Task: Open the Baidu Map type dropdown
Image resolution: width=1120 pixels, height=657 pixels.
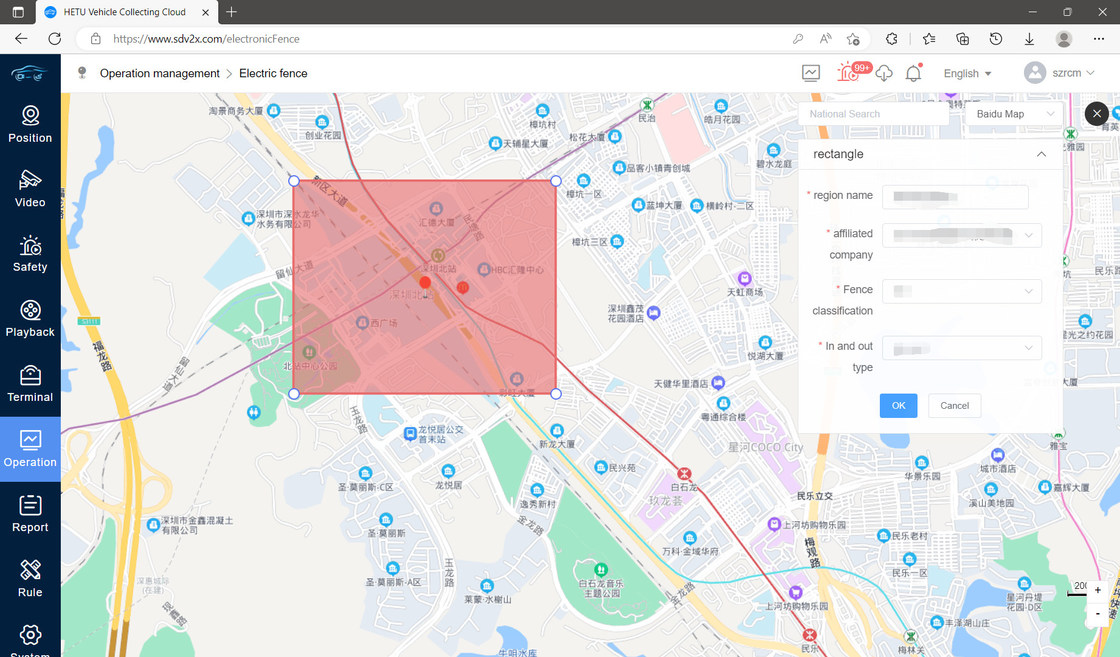Action: click(1015, 114)
